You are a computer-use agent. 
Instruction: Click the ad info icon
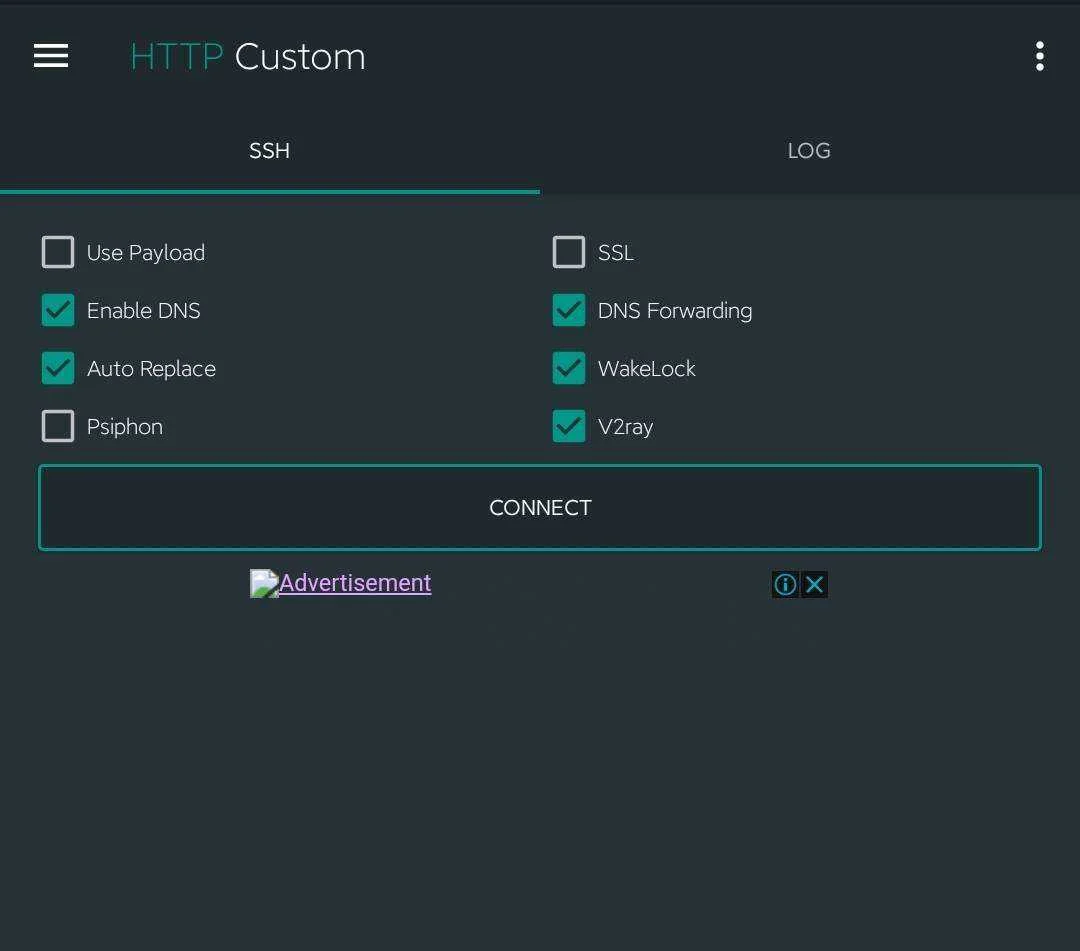(785, 585)
